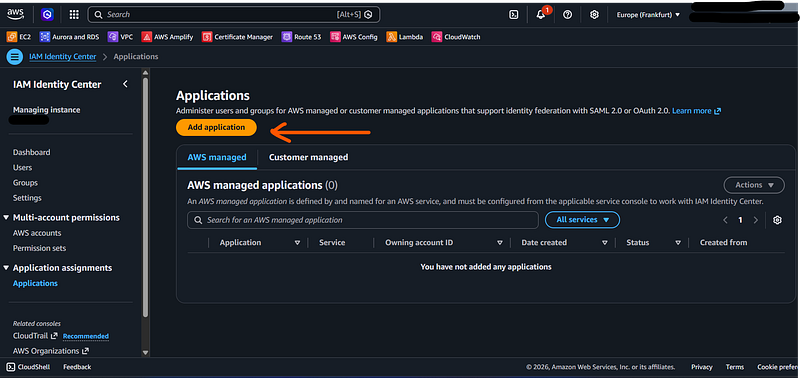Open Aurora and RDS shortcut
Viewport: 800px width, 378px height.
(70, 37)
